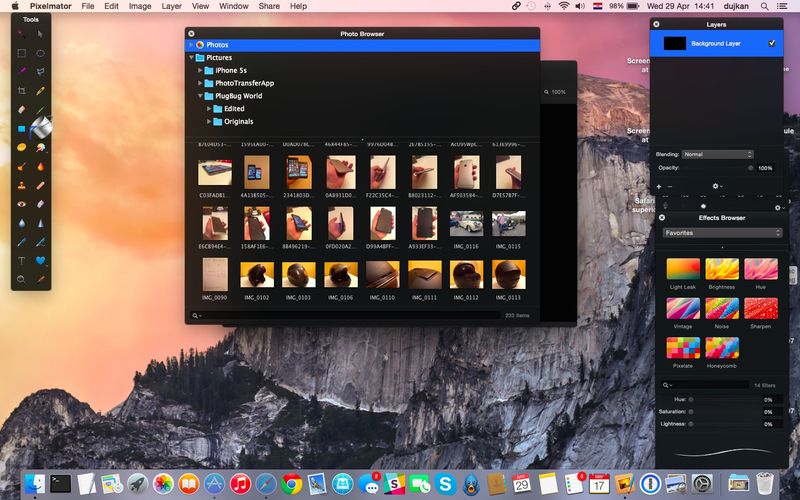Expand the Photos library row

(192, 45)
